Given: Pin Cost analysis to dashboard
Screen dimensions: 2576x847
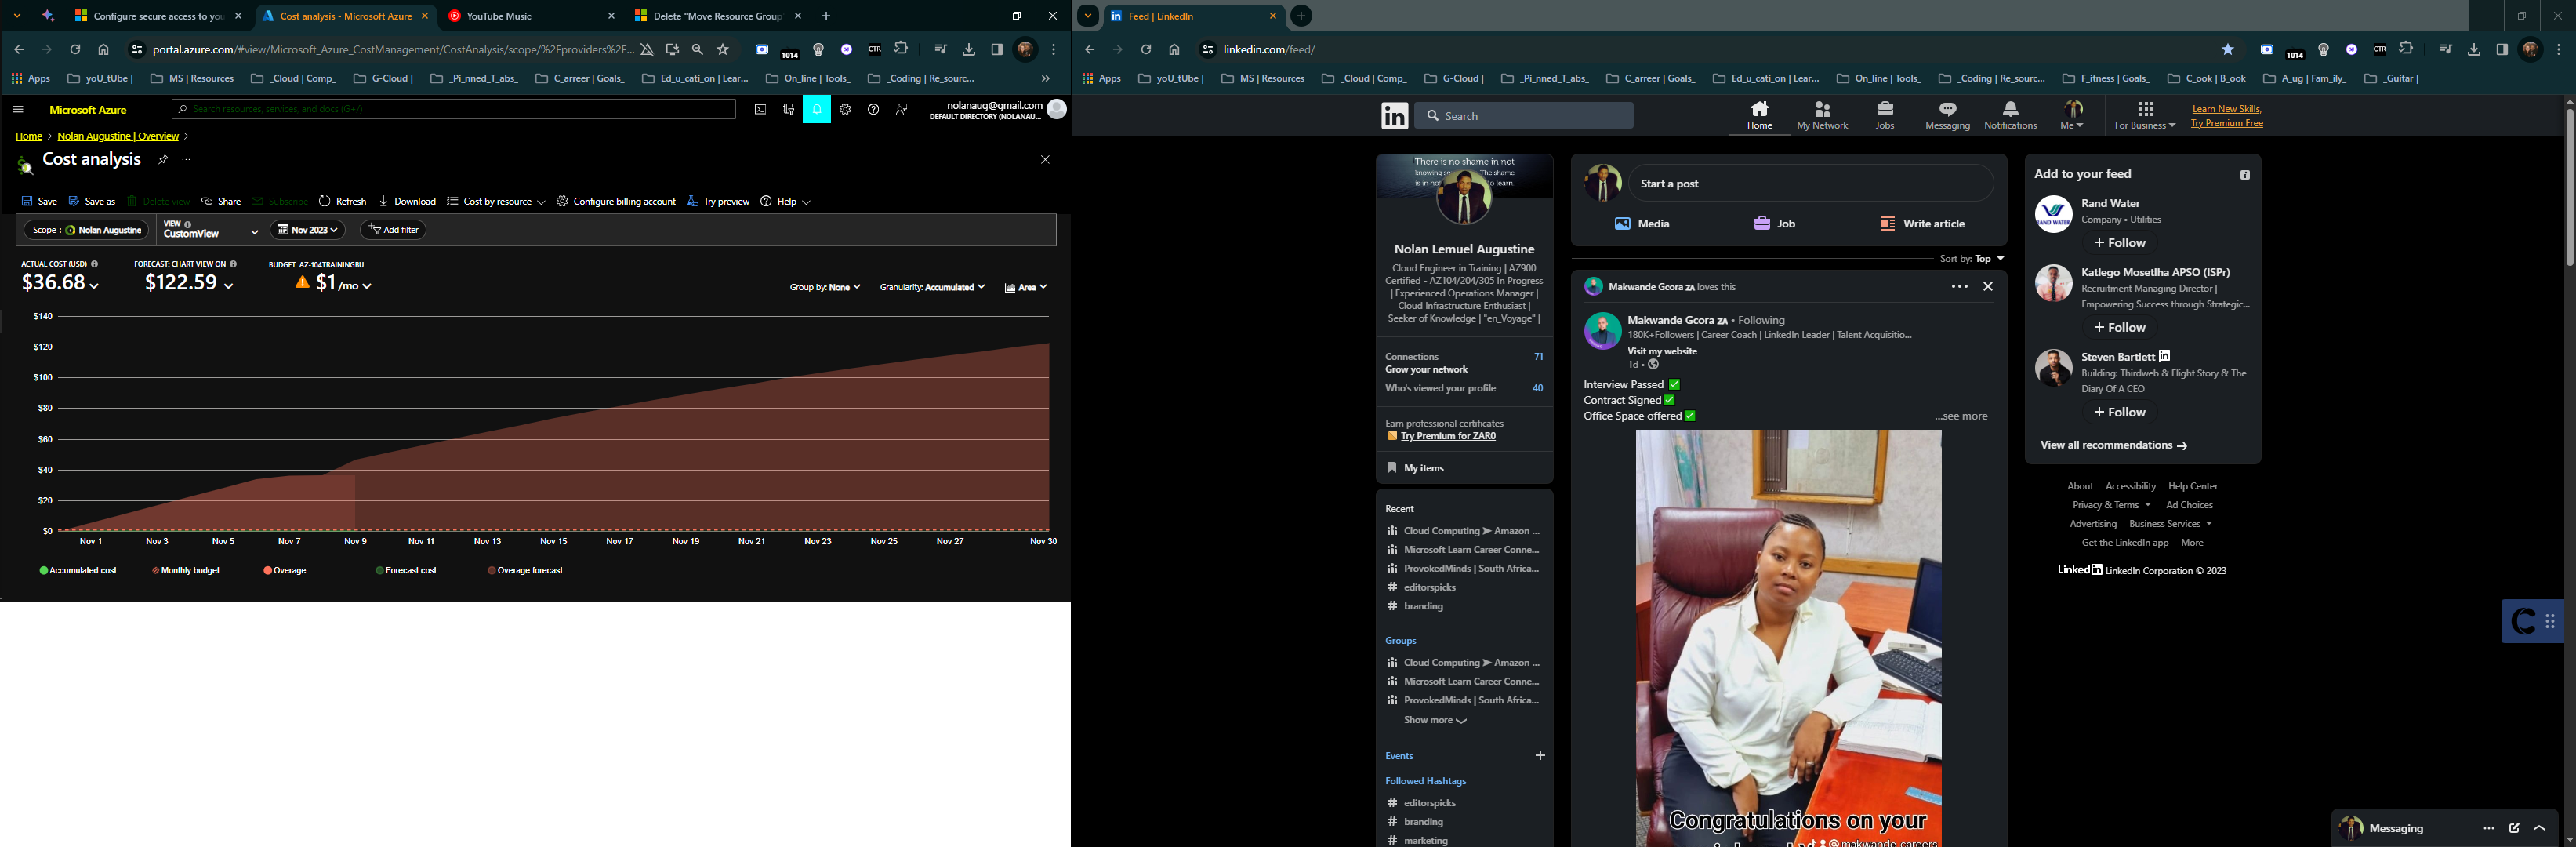Looking at the screenshot, I should [x=163, y=159].
